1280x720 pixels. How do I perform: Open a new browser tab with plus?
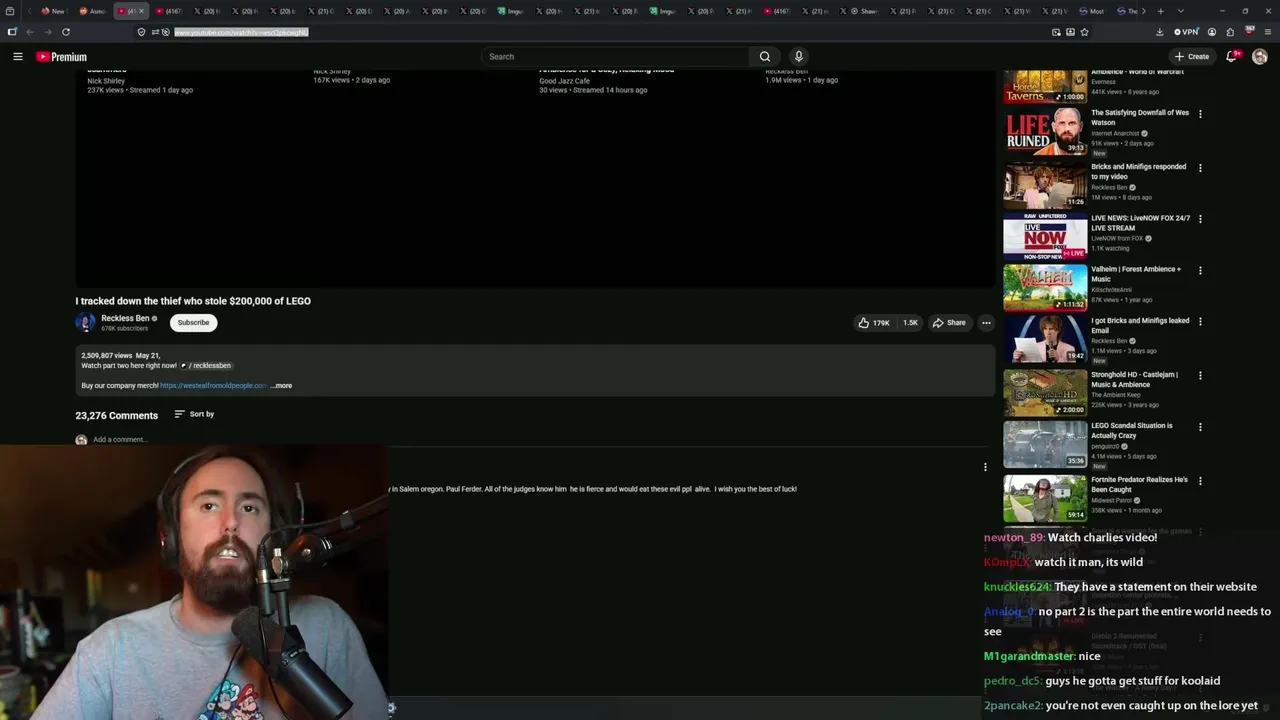tap(1160, 11)
